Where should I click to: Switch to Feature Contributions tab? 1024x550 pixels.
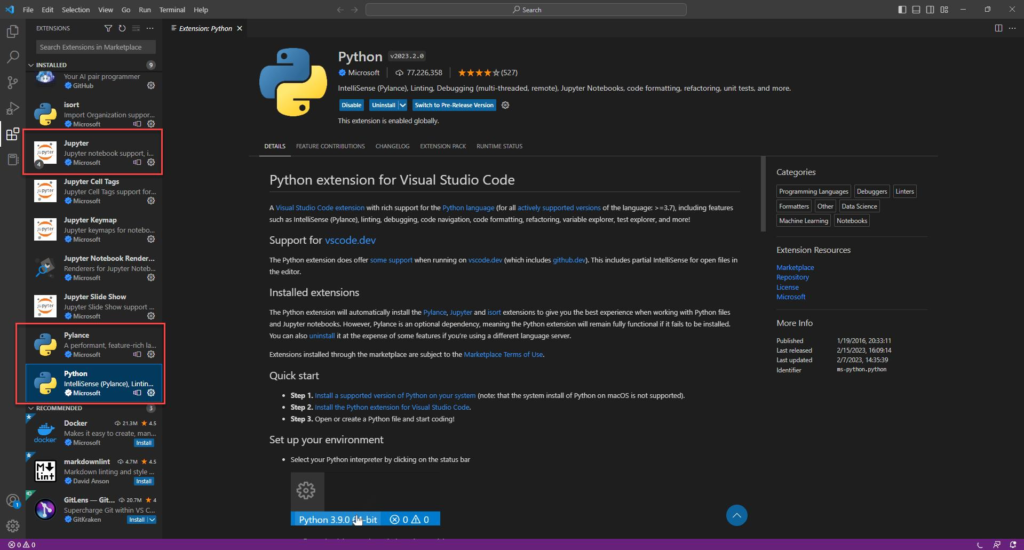(330, 146)
